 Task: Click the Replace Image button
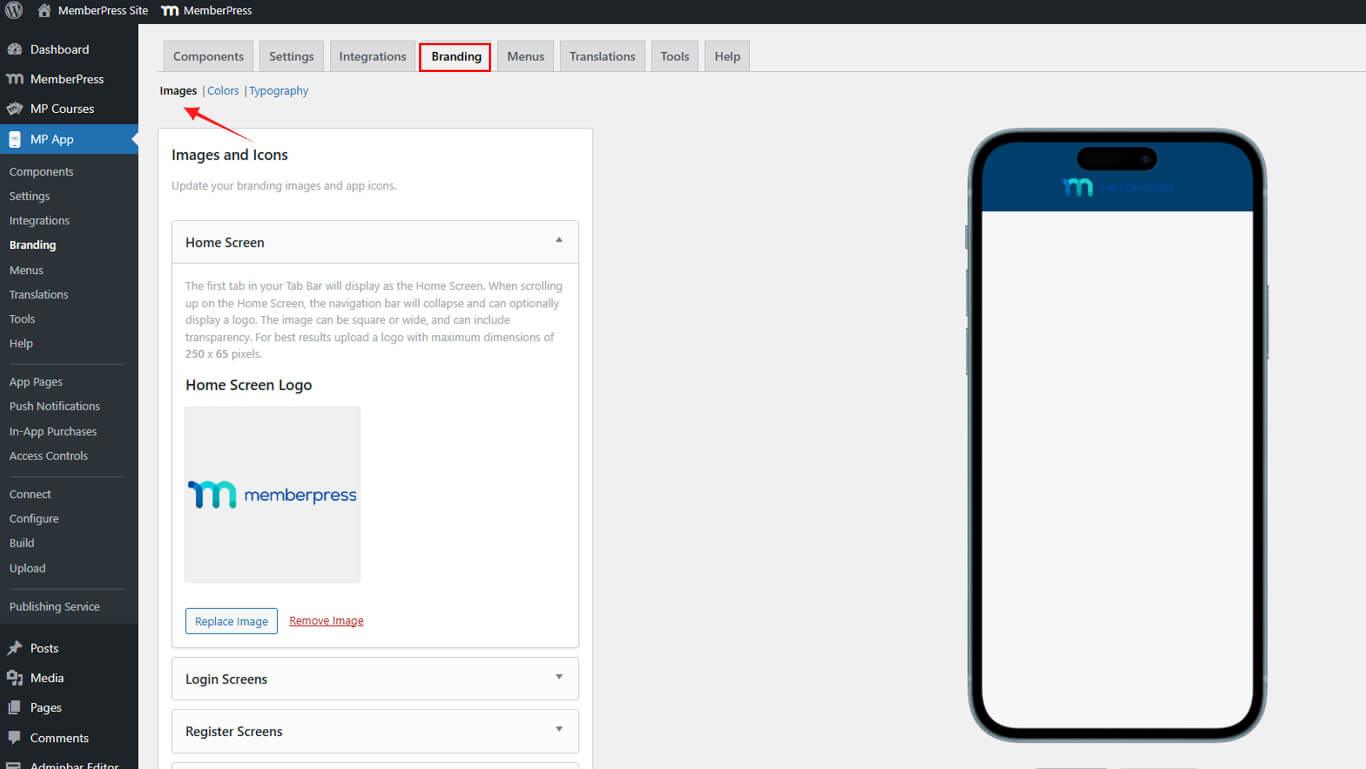(231, 621)
